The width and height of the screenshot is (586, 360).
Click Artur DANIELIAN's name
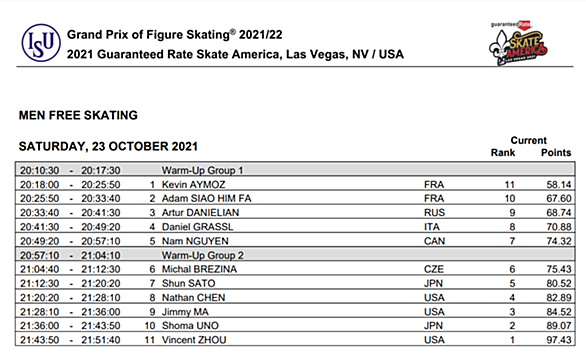(200, 213)
